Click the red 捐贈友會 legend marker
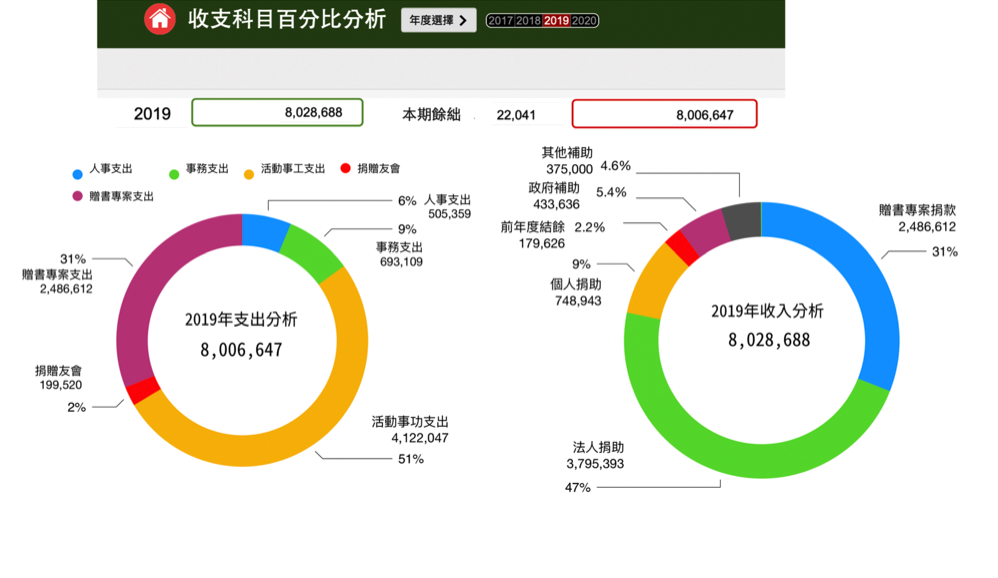Image resolution: width=998 pixels, height=578 pixels. [346, 170]
